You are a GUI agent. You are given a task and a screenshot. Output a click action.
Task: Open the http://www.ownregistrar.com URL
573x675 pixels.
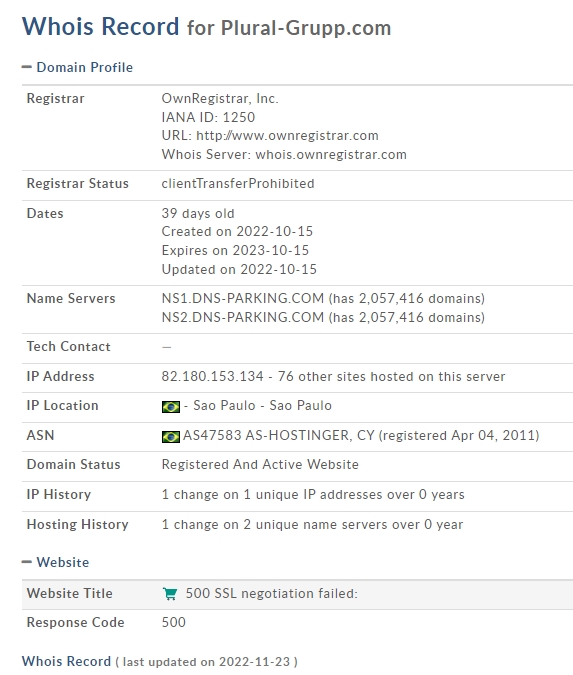click(x=287, y=136)
